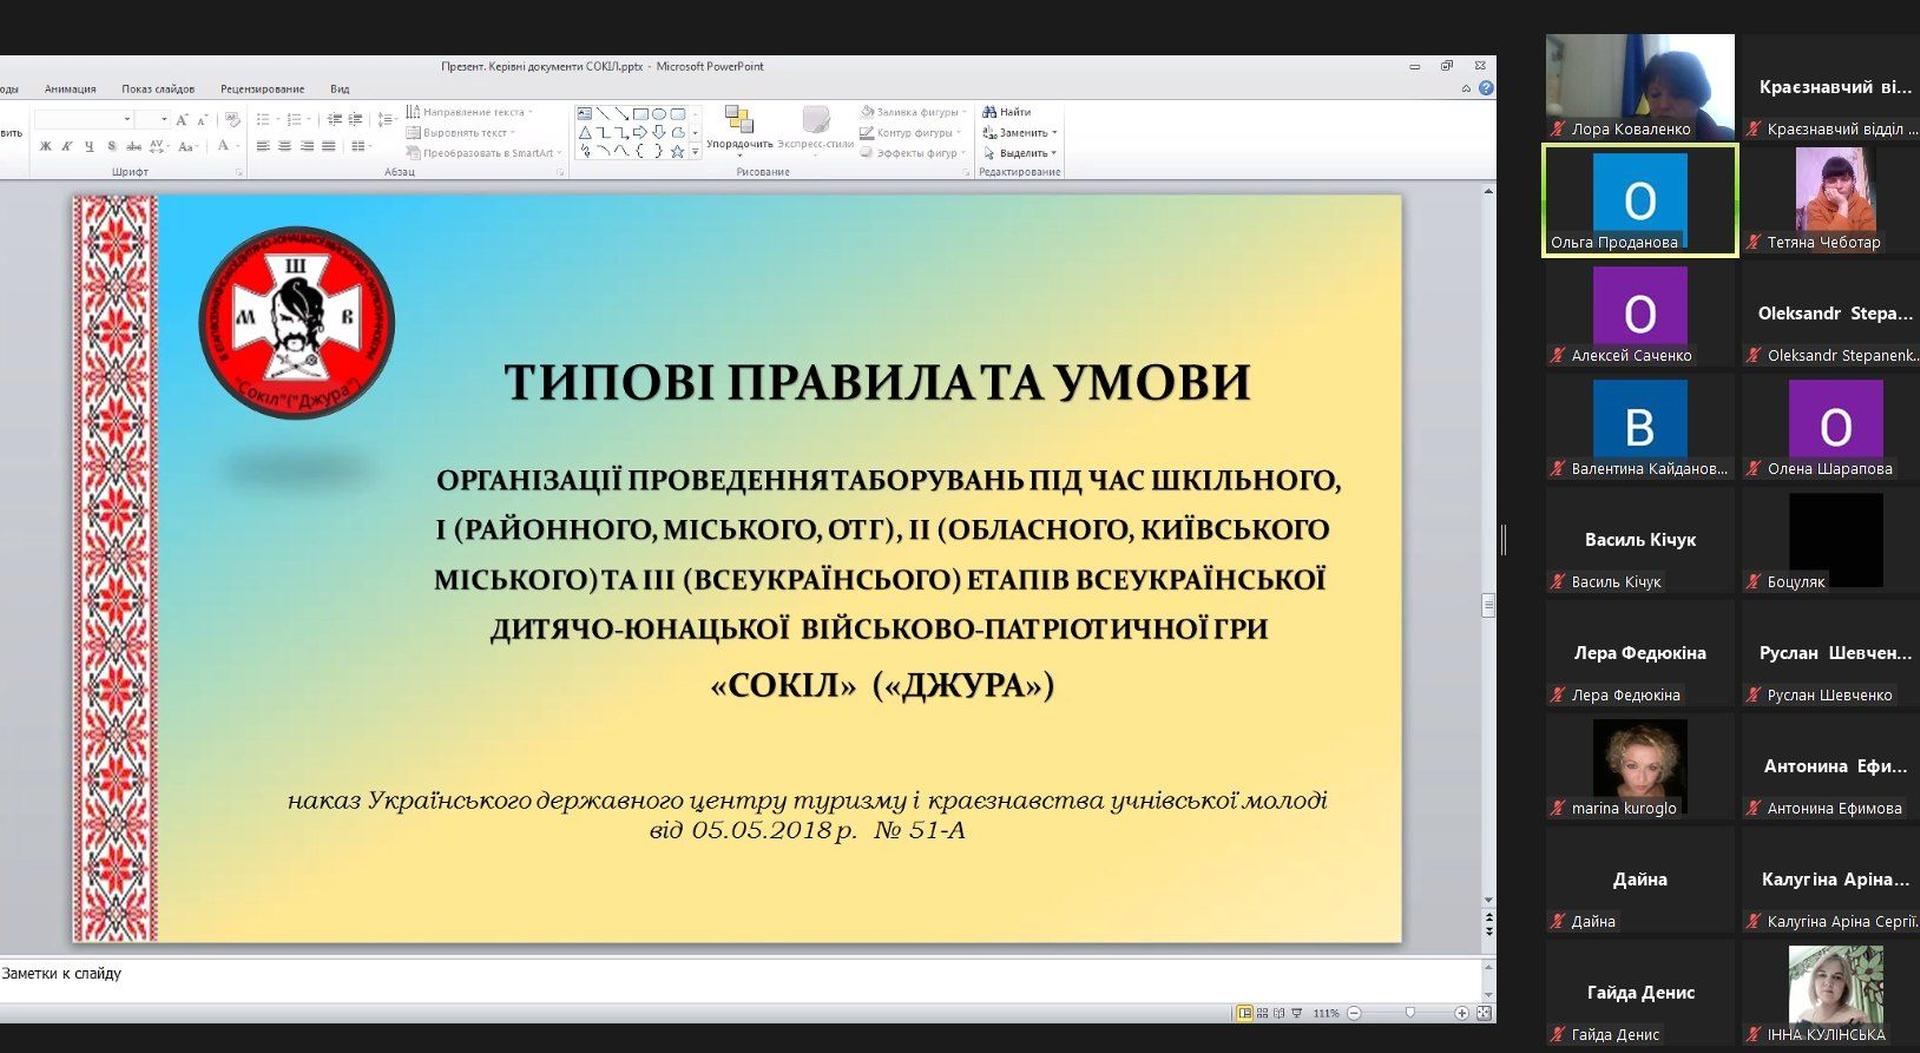Screen dimensions: 1920x1053
Task: Open Контур фигуры options
Action: tap(910, 132)
